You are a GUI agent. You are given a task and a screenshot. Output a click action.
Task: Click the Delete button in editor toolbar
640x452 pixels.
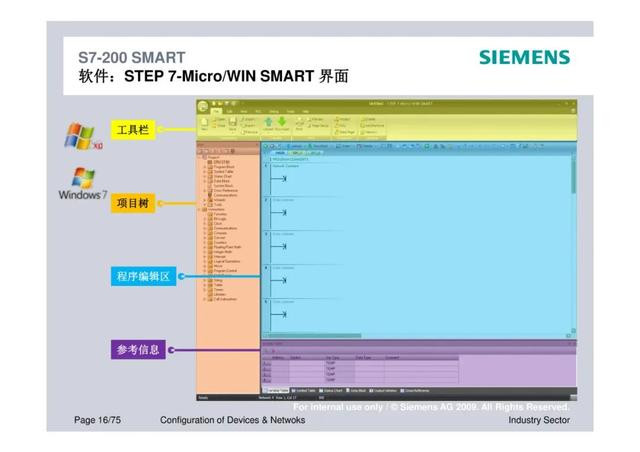(x=366, y=146)
